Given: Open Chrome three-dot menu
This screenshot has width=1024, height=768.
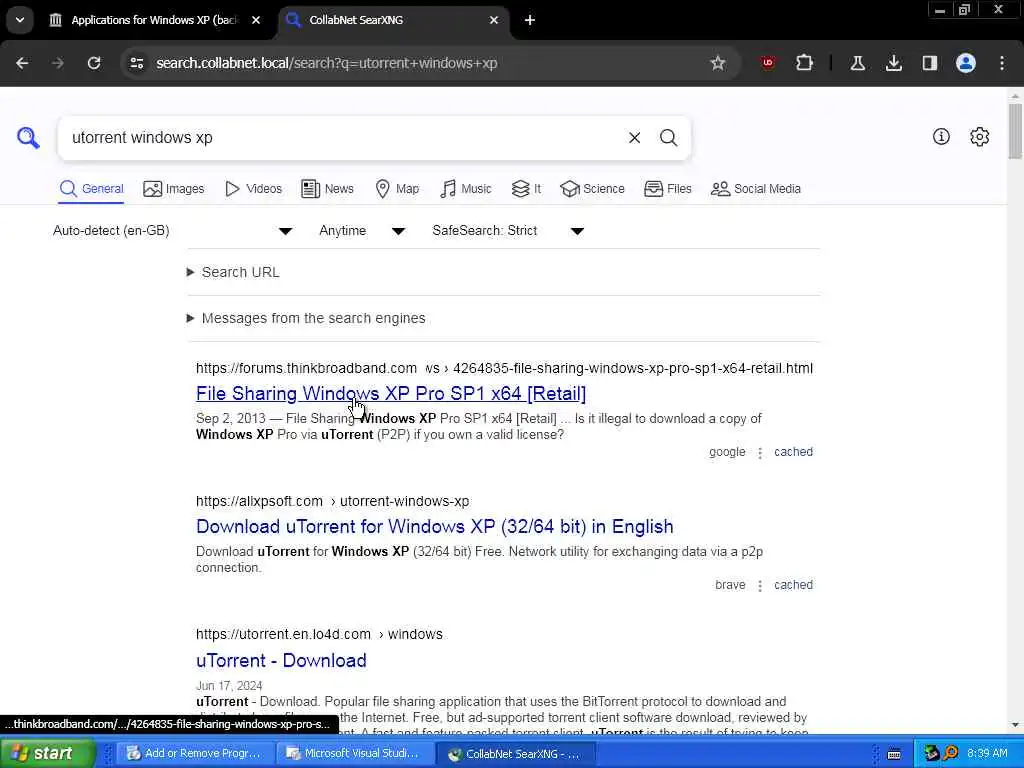Looking at the screenshot, I should (1002, 63).
